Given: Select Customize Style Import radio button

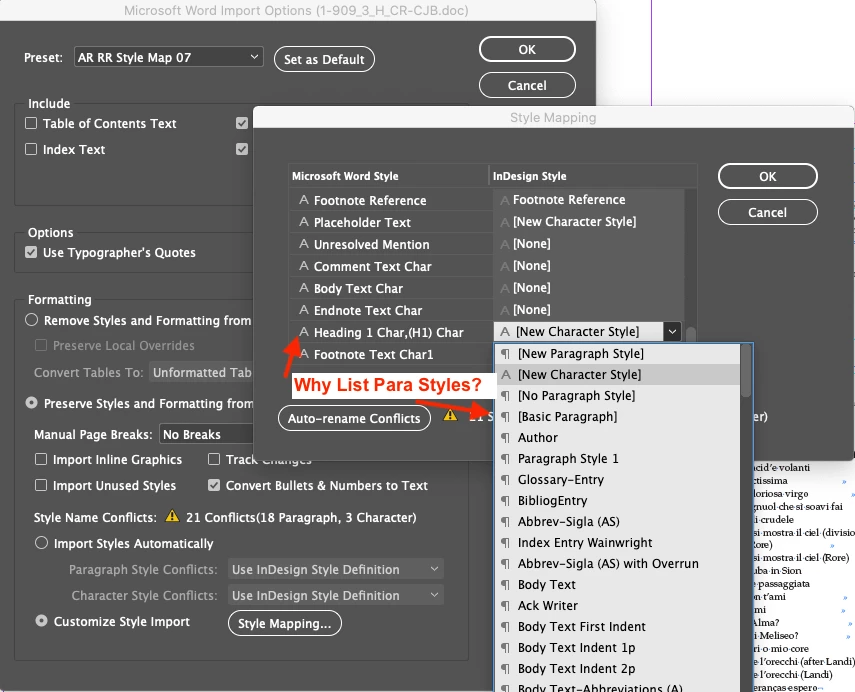Looking at the screenshot, I should point(41,621).
